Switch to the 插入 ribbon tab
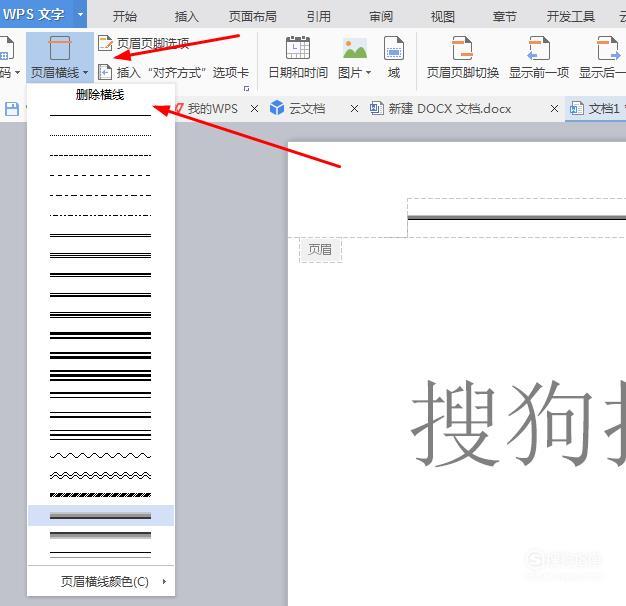Image resolution: width=626 pixels, height=606 pixels. pos(186,16)
